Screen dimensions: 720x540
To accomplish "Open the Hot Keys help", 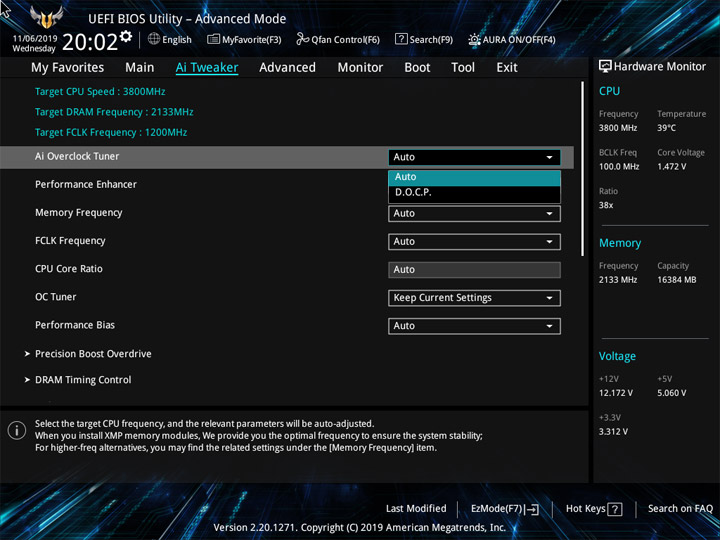I will pos(594,509).
